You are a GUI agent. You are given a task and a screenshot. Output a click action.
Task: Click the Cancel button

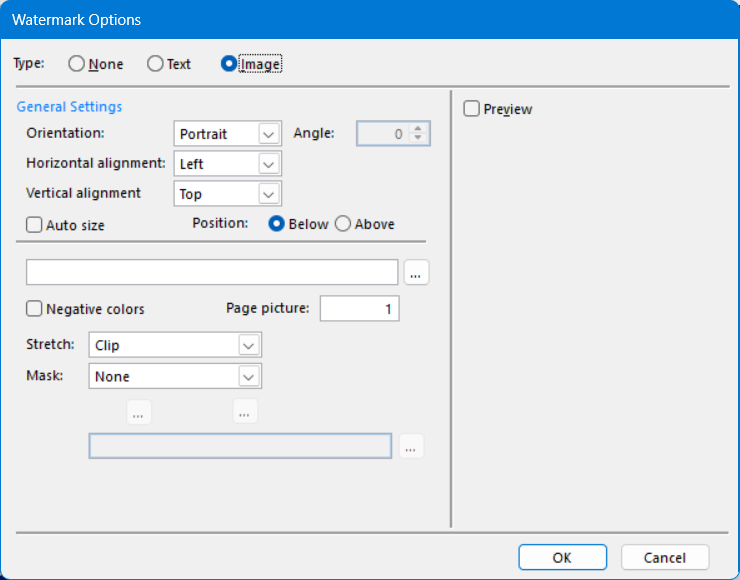[665, 557]
